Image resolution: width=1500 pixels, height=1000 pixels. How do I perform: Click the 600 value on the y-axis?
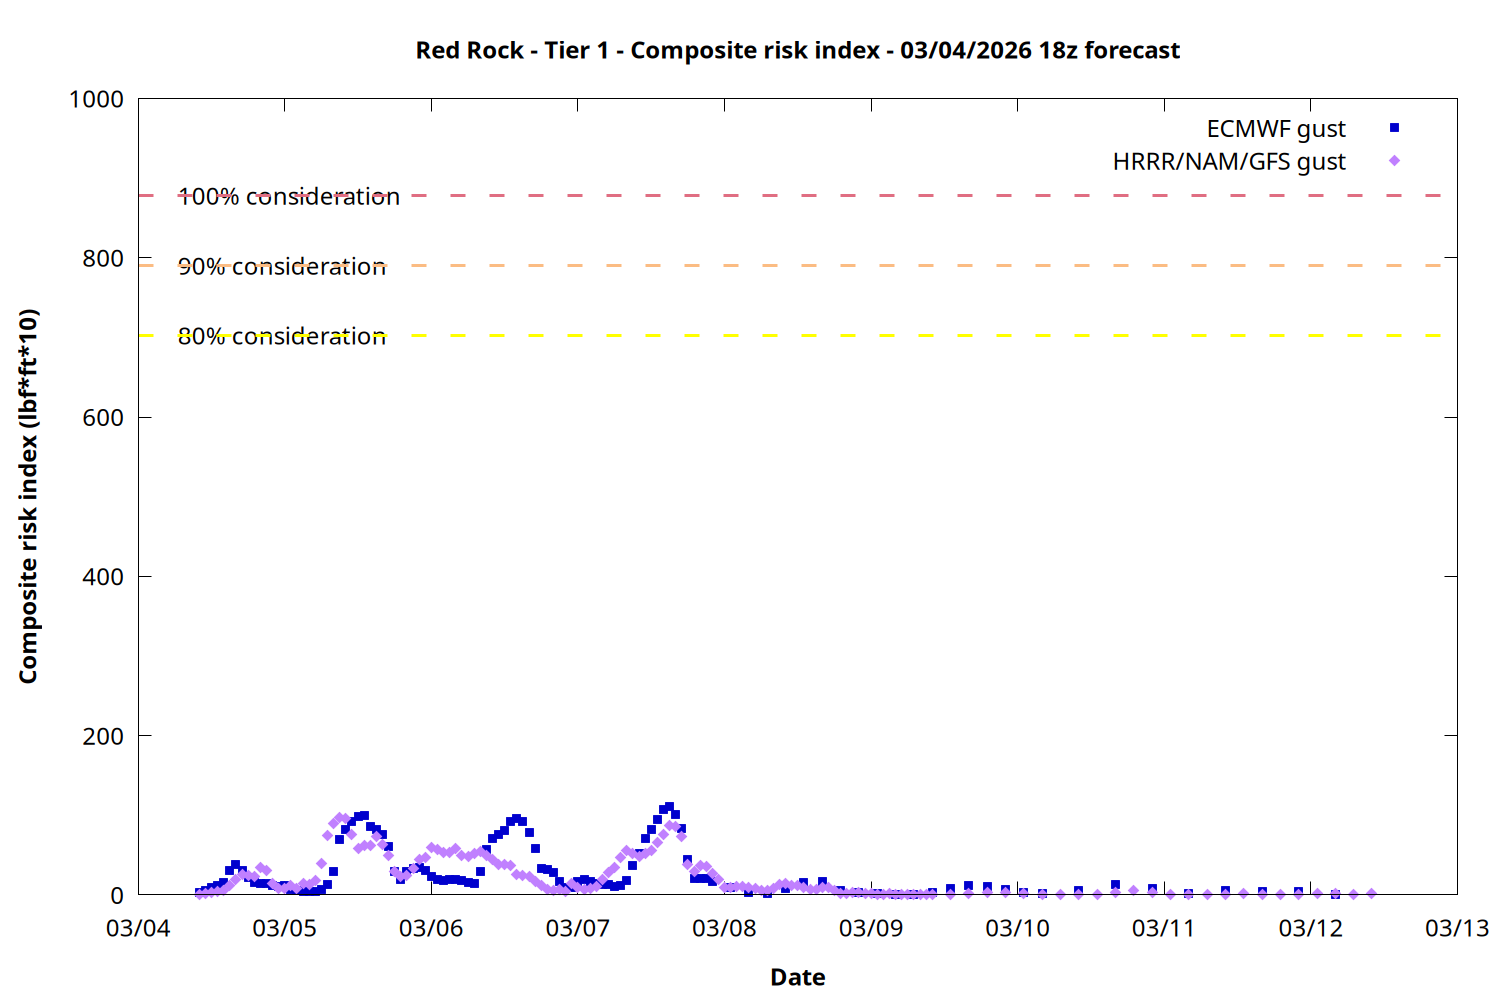pos(103,418)
